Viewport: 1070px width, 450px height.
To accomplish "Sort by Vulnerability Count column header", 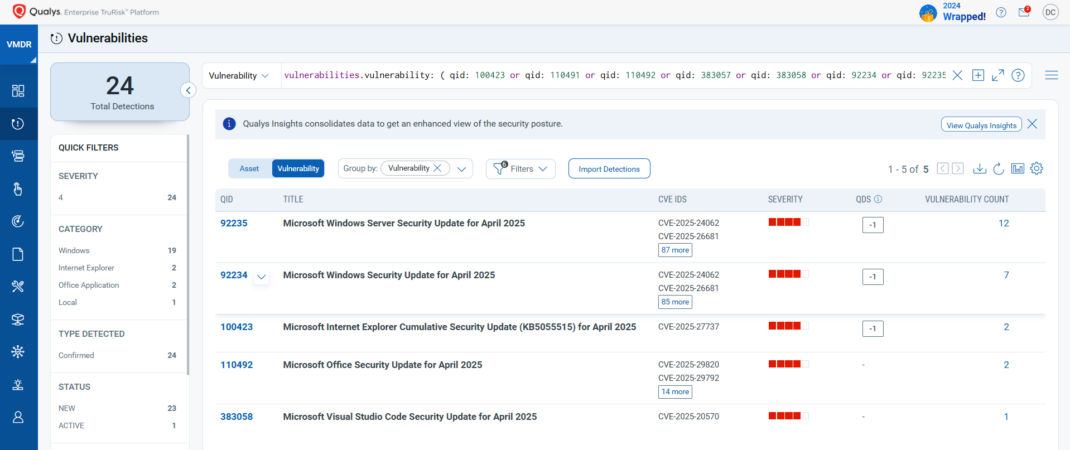I will point(966,199).
